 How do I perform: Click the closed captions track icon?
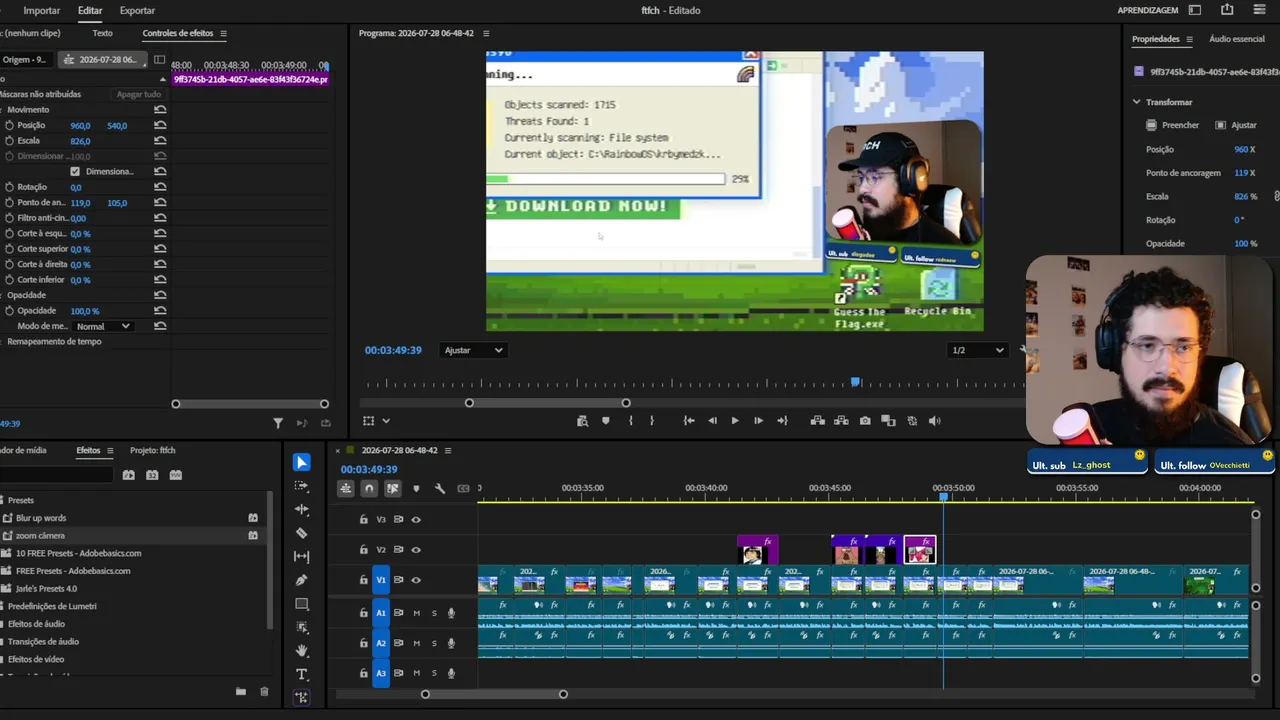(x=463, y=488)
